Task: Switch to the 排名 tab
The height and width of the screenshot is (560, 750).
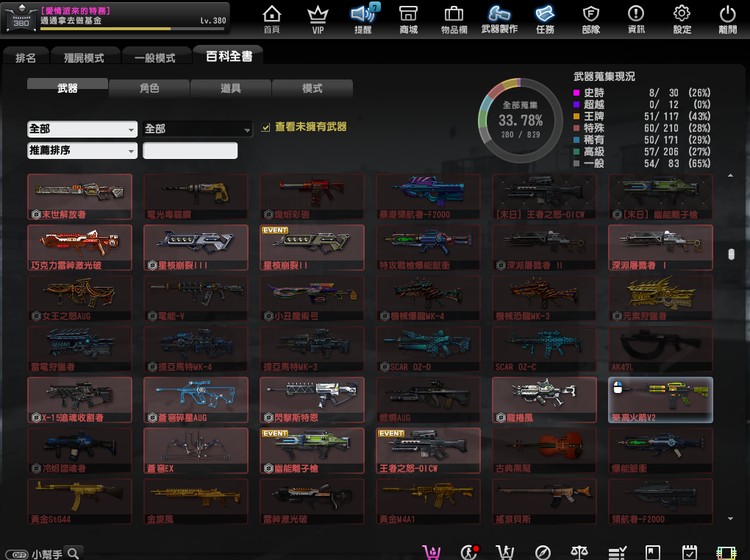Action: pos(25,57)
